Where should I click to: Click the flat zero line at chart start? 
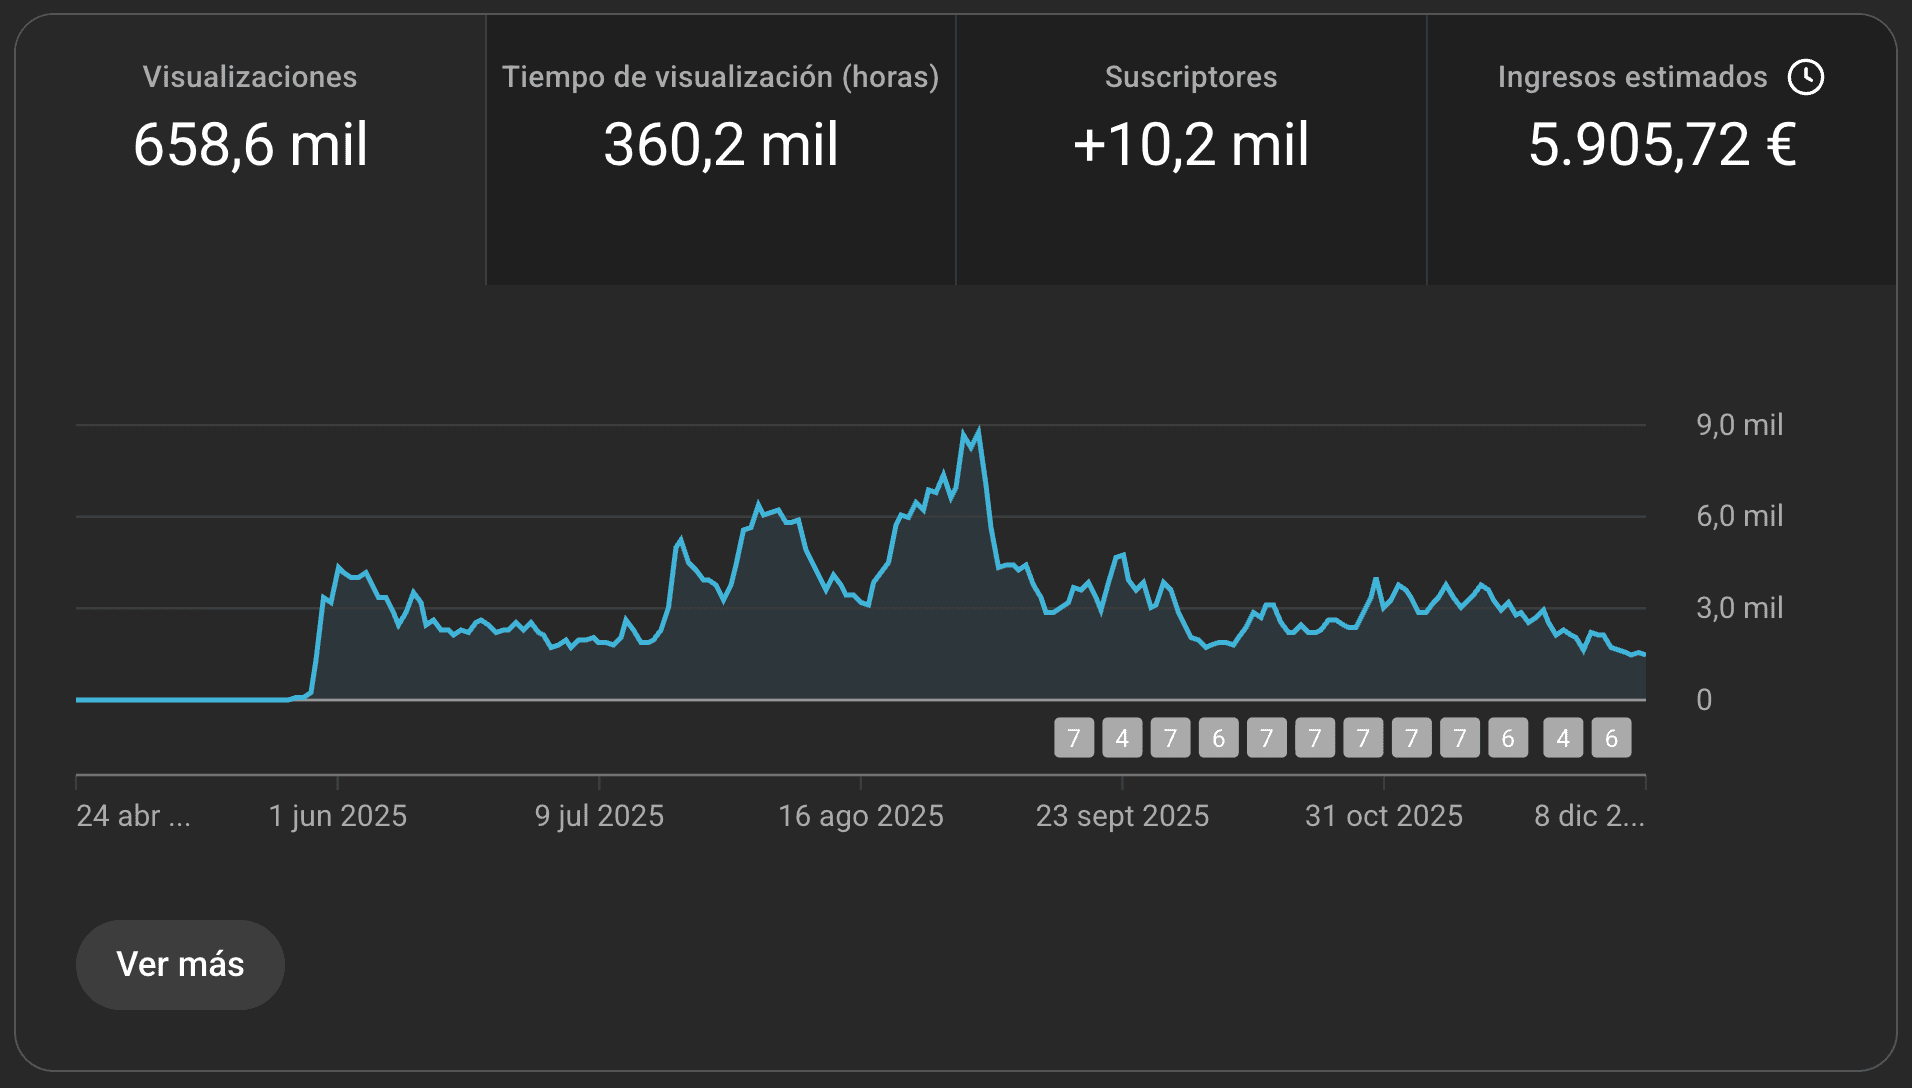(x=180, y=699)
